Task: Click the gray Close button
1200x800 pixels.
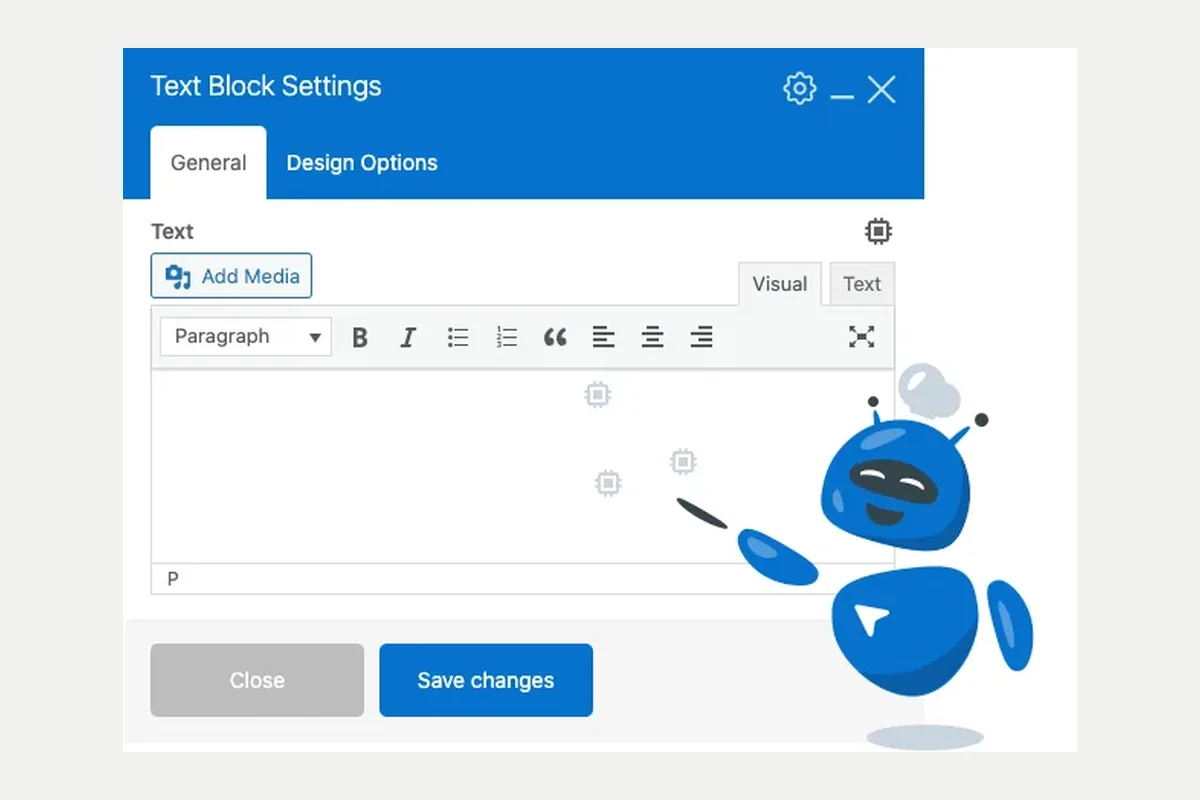Action: click(257, 680)
